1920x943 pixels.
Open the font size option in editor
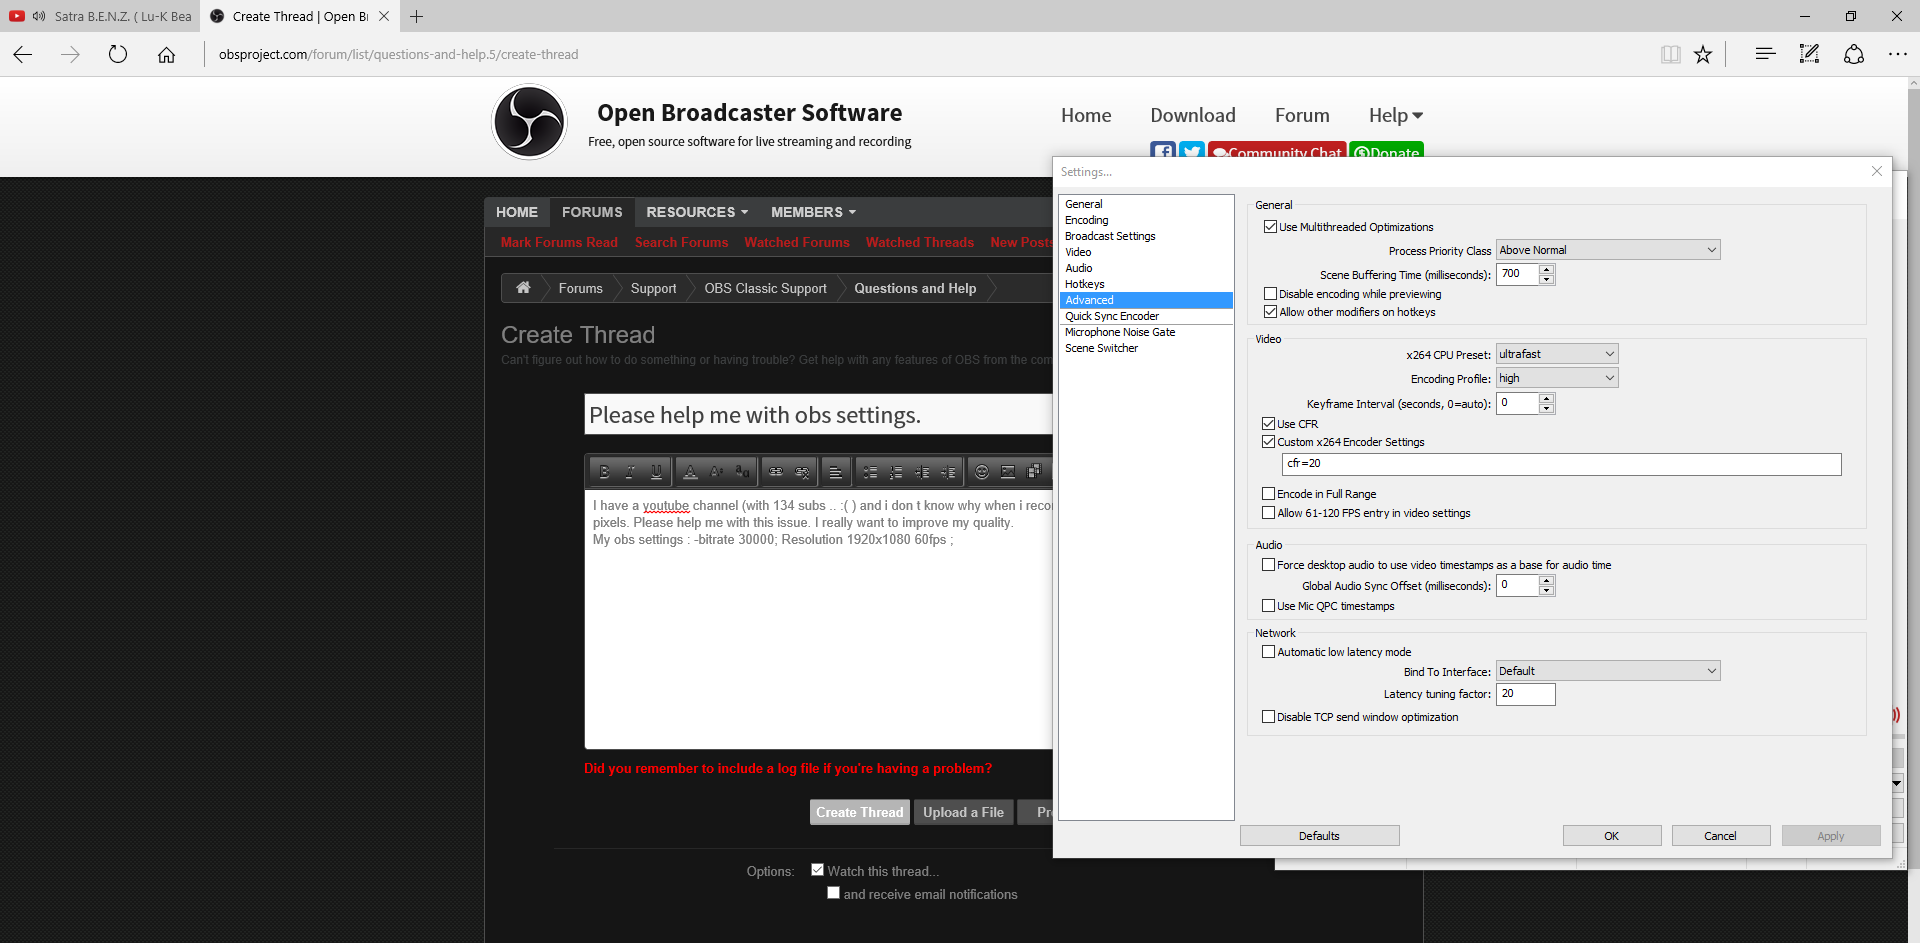pyautogui.click(x=716, y=472)
